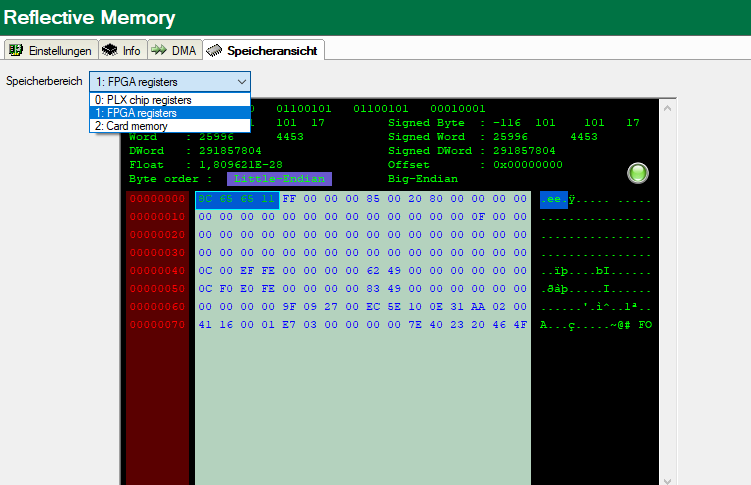Switch byte order to Big-Endian

pos(423,179)
